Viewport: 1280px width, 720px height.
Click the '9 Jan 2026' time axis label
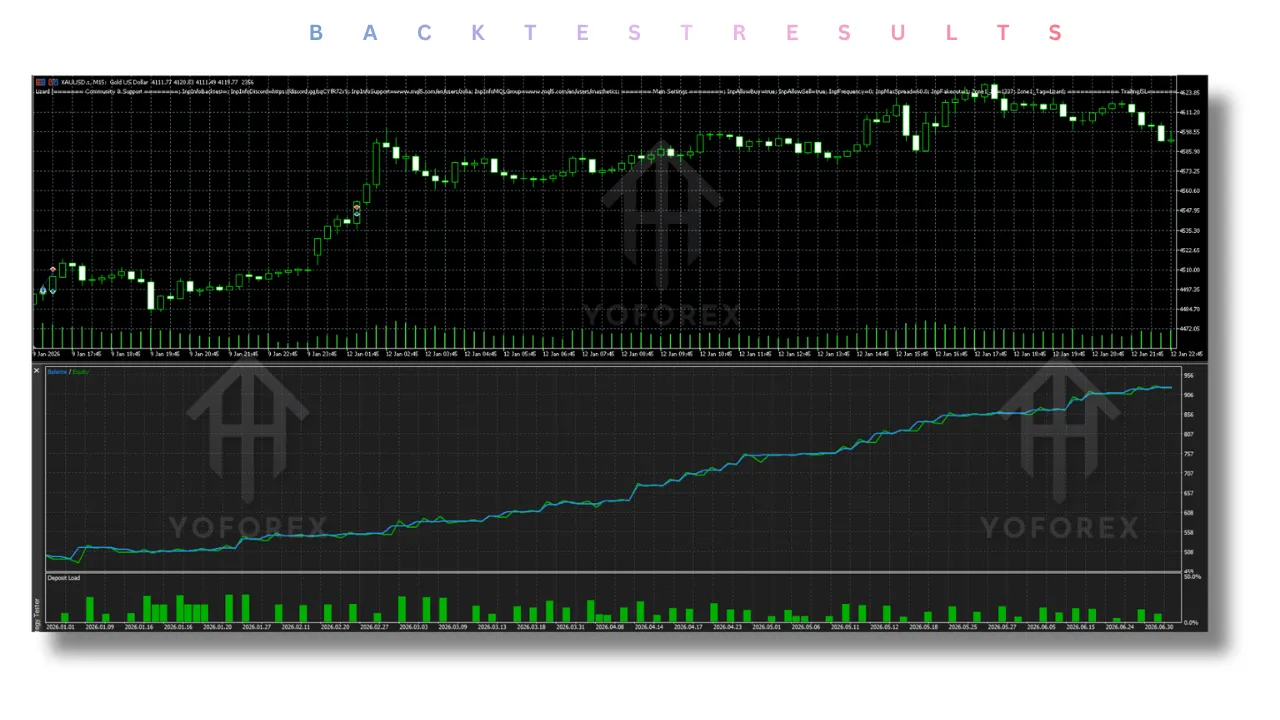pos(46,353)
